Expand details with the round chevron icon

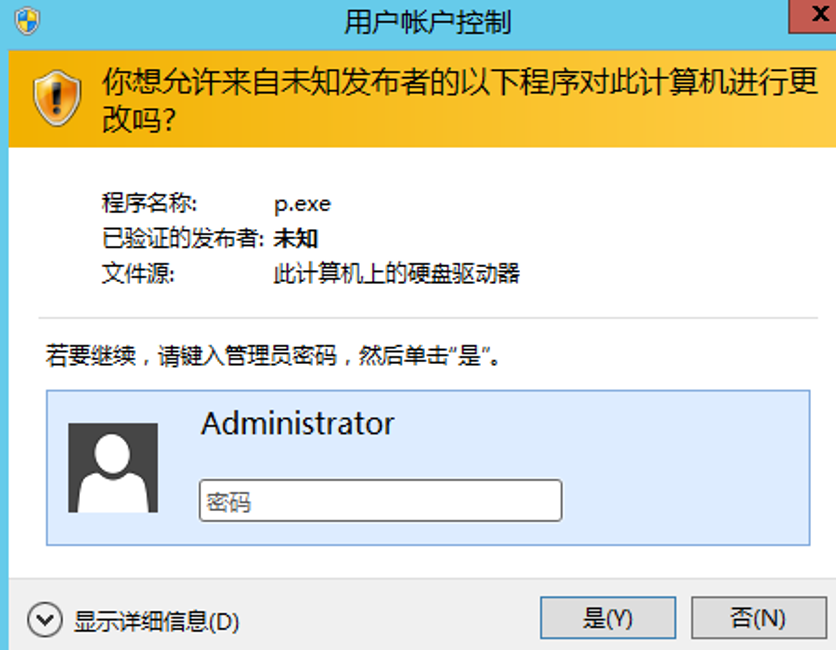click(x=45, y=621)
